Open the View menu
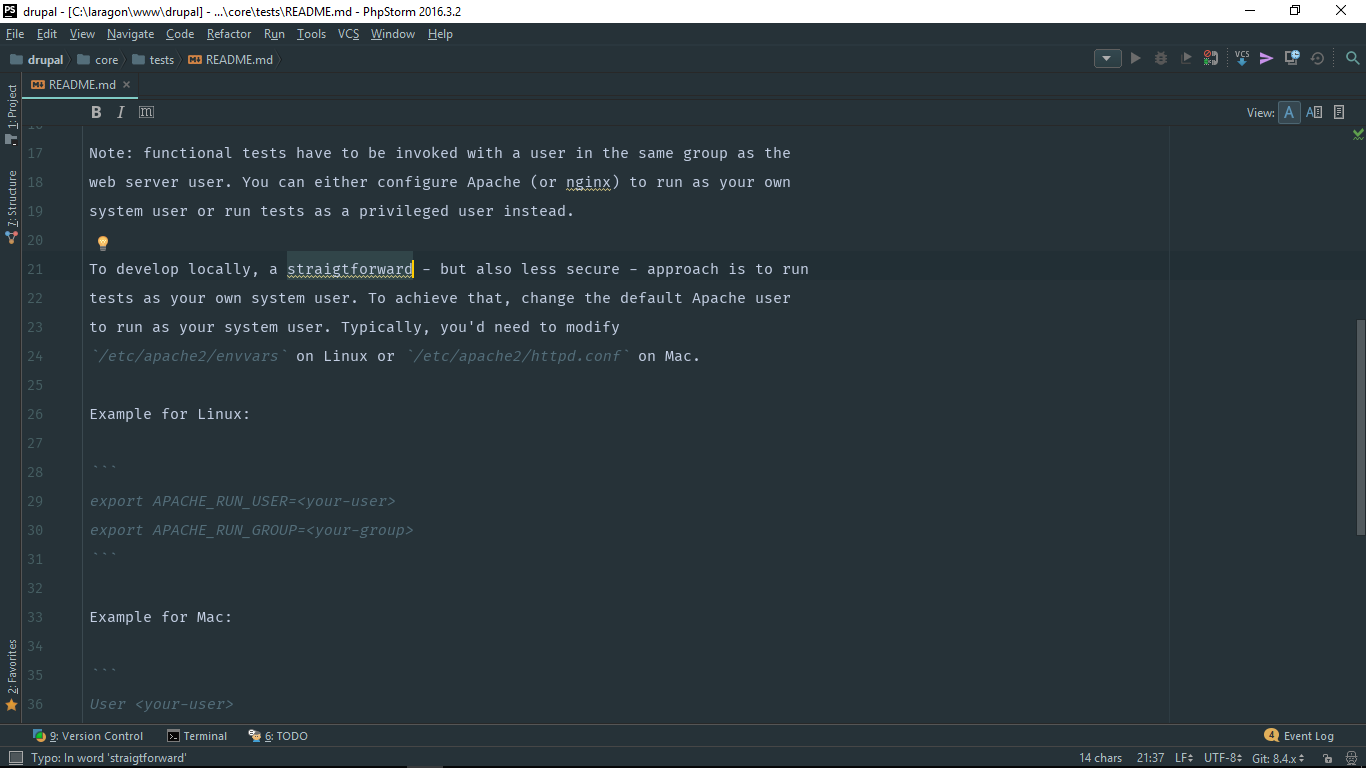The width and height of the screenshot is (1366, 768). pyautogui.click(x=82, y=34)
